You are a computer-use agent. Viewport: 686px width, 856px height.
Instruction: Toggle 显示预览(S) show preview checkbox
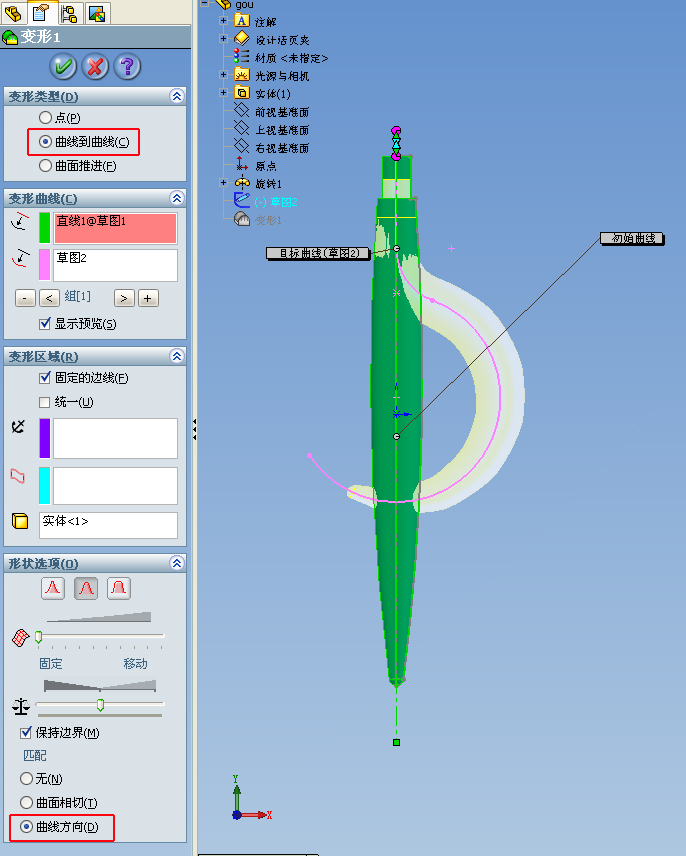pos(45,324)
